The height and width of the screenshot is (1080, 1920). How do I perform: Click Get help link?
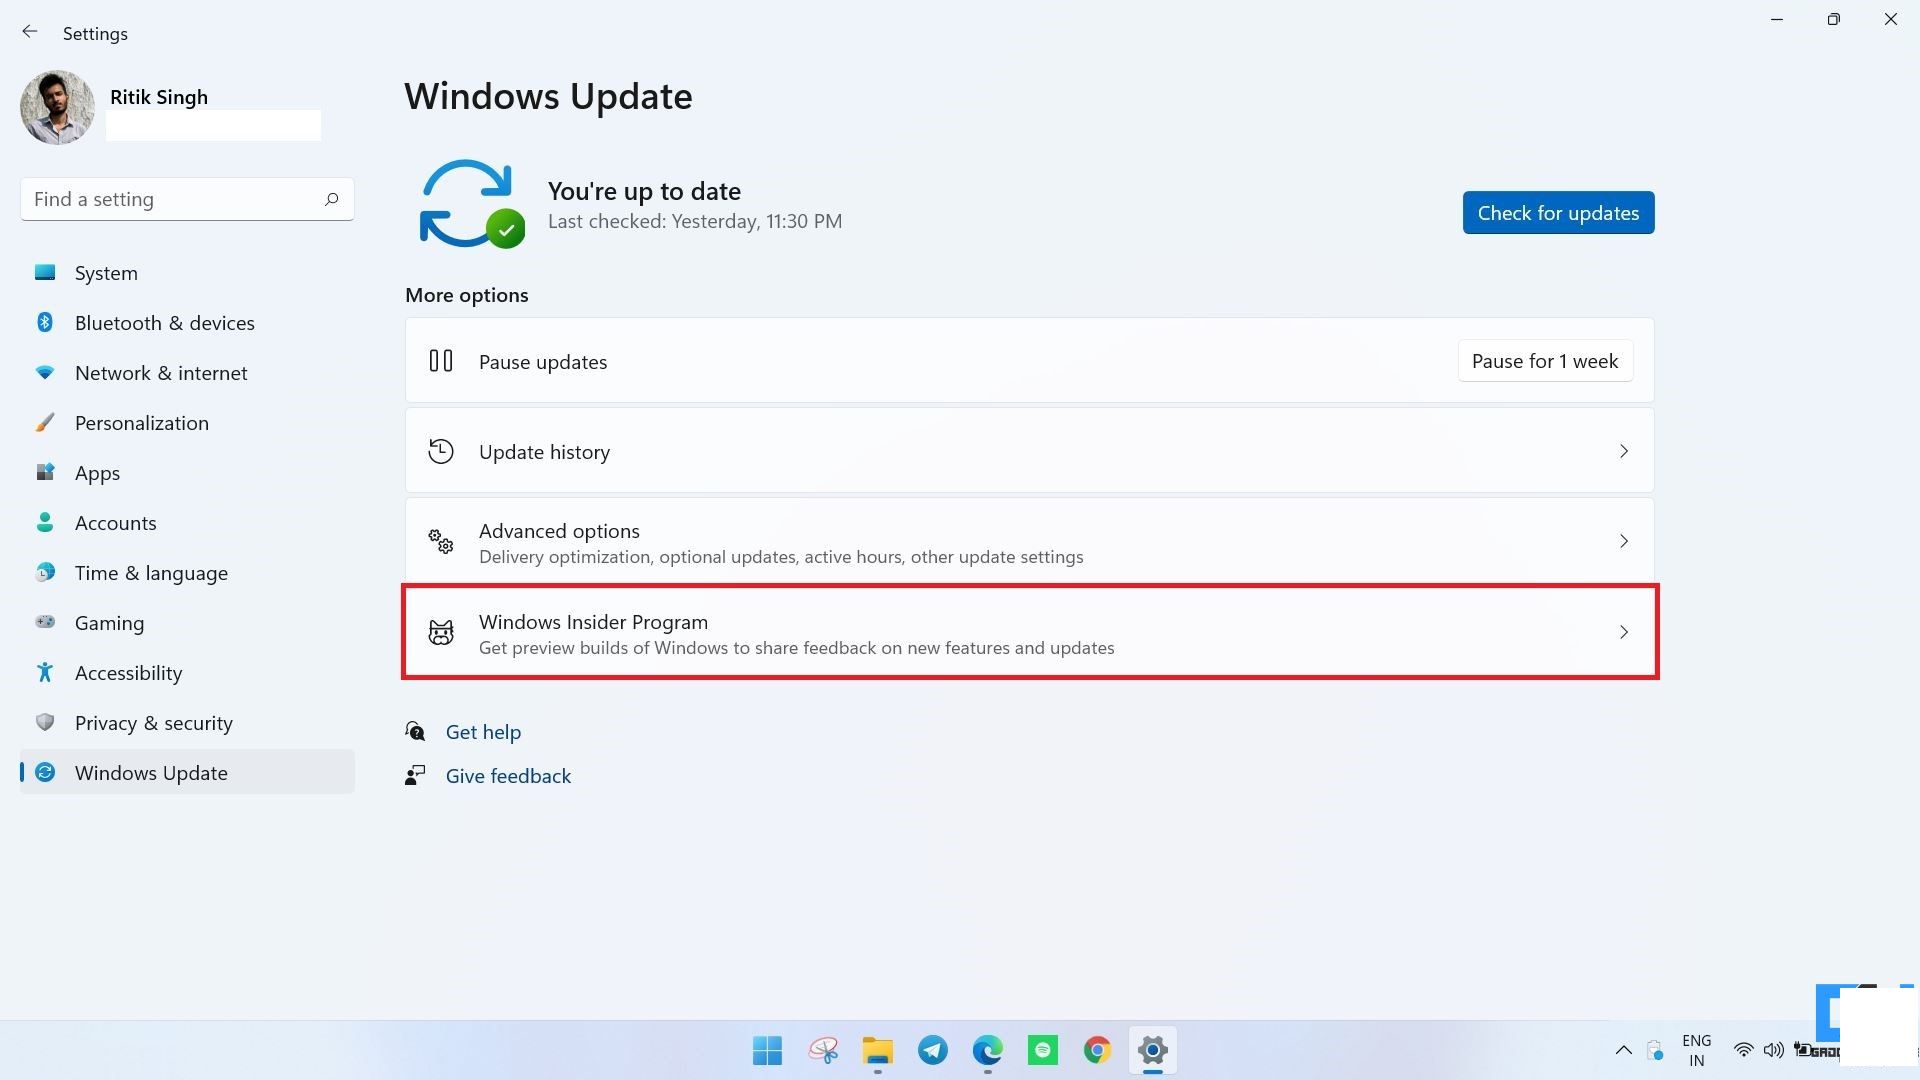point(483,731)
